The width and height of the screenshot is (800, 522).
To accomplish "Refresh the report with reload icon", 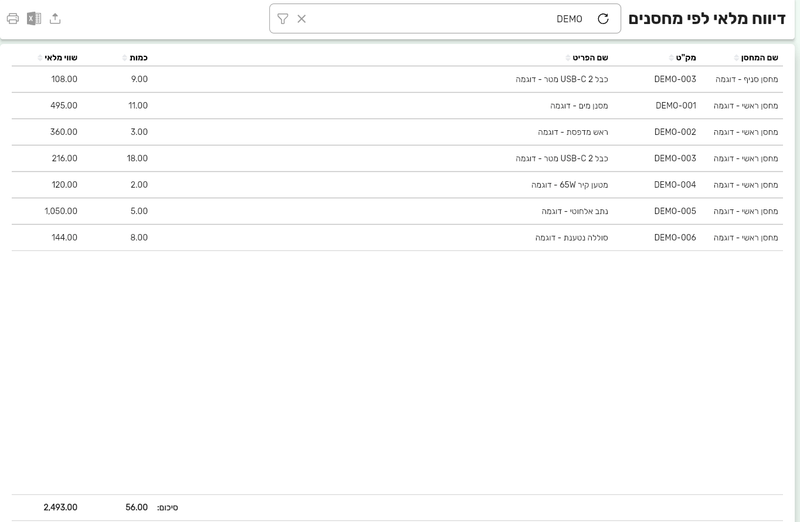I will tap(603, 19).
